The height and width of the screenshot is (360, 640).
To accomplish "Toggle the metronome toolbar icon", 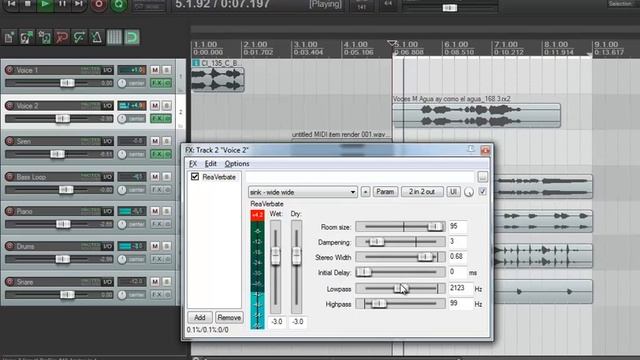I will pos(97,38).
